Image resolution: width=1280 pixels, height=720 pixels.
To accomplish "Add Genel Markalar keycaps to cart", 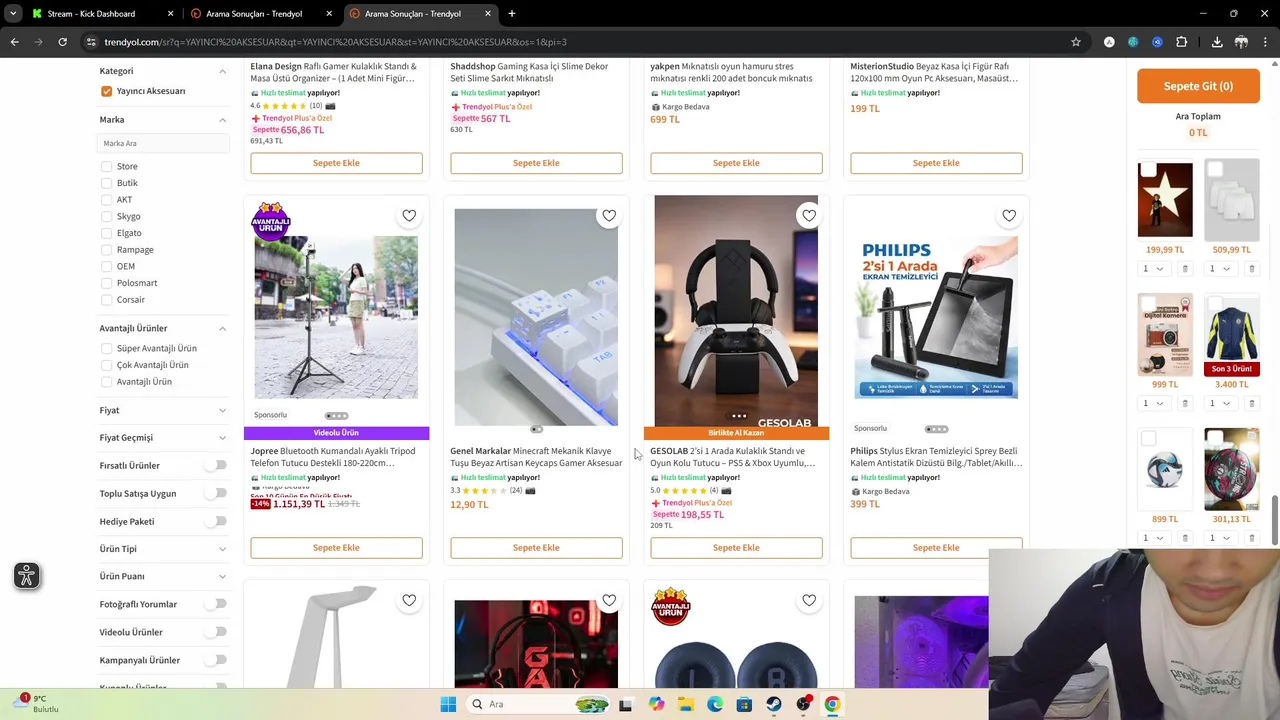I will [536, 548].
